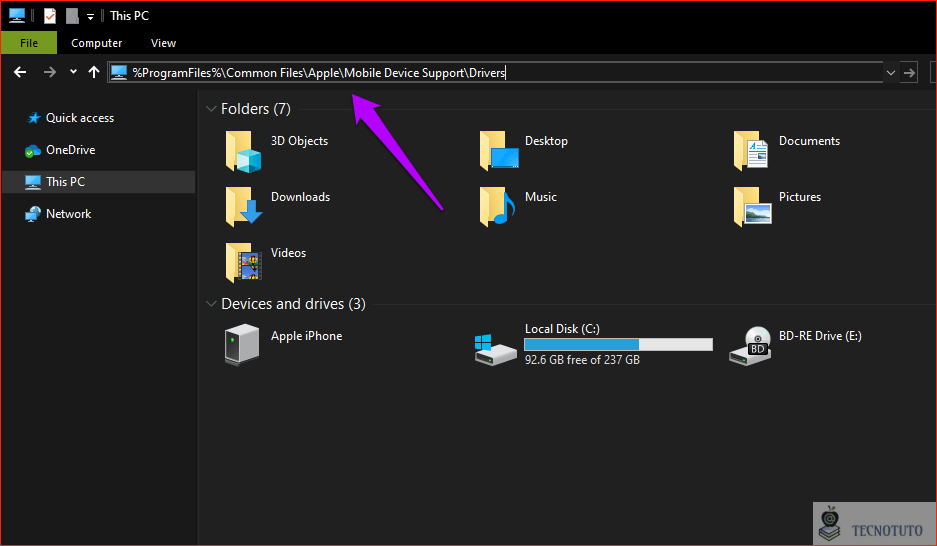Click the Desktop folder label

546,141
